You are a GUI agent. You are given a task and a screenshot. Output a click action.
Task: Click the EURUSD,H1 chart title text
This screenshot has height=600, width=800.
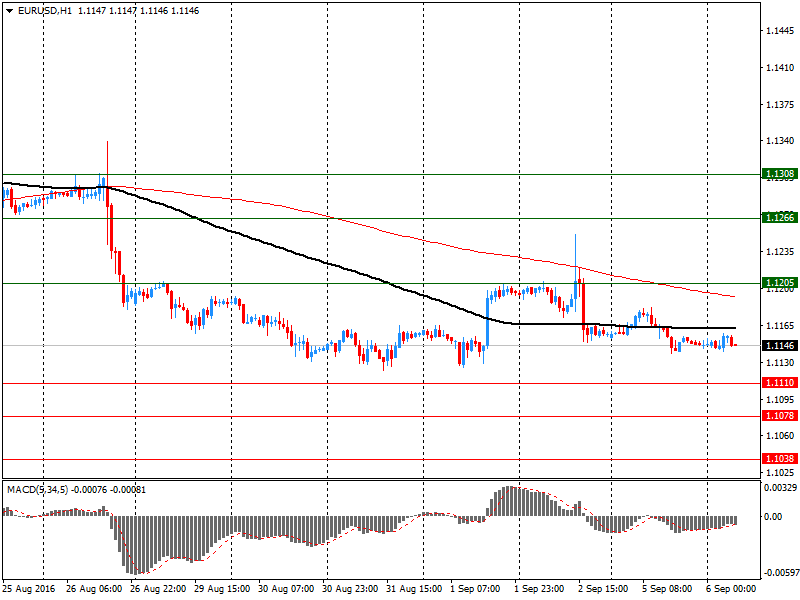point(45,11)
